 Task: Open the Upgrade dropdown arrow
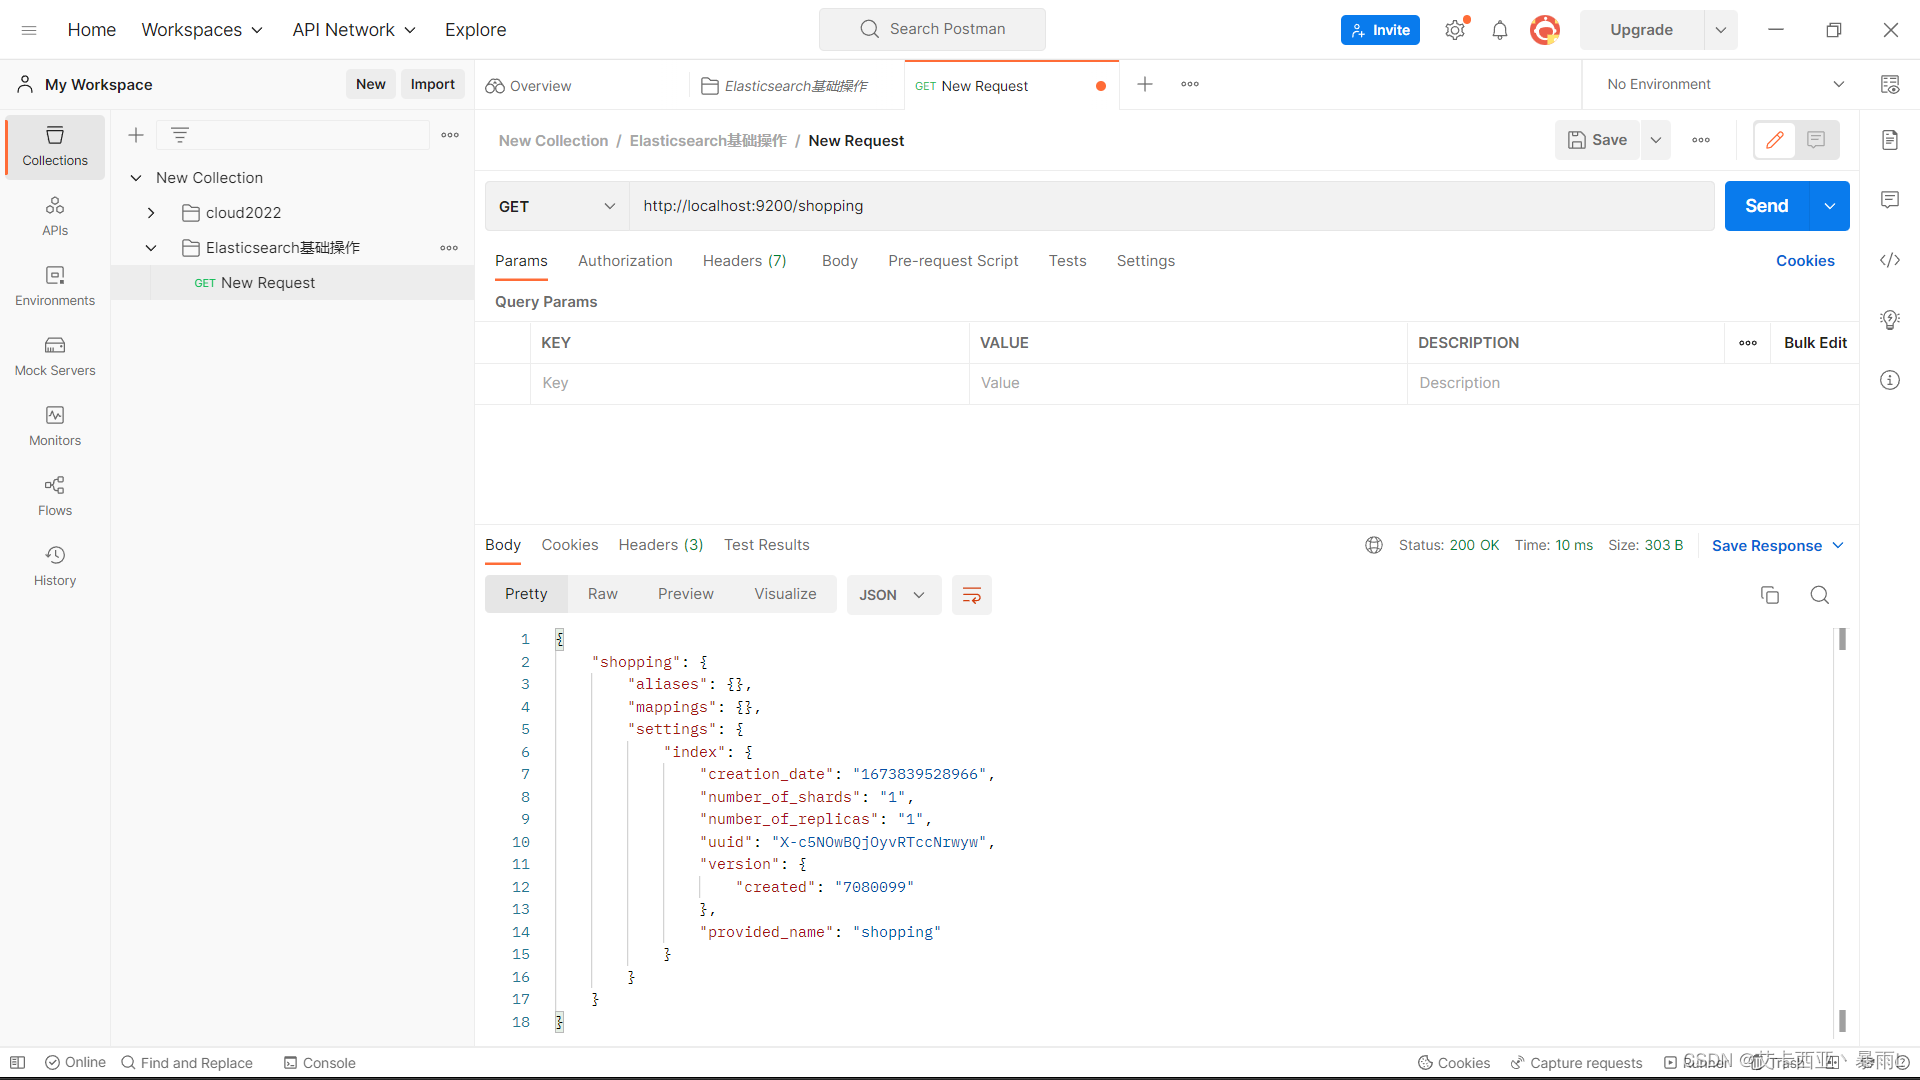[1720, 30]
